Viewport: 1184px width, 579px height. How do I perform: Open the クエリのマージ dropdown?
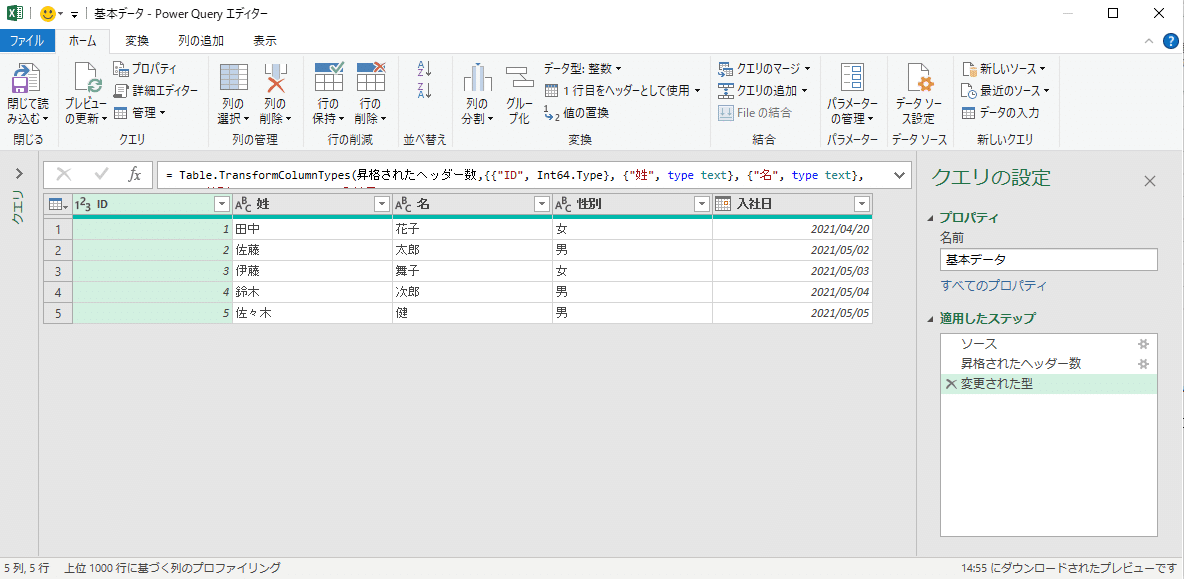pyautogui.click(x=763, y=69)
